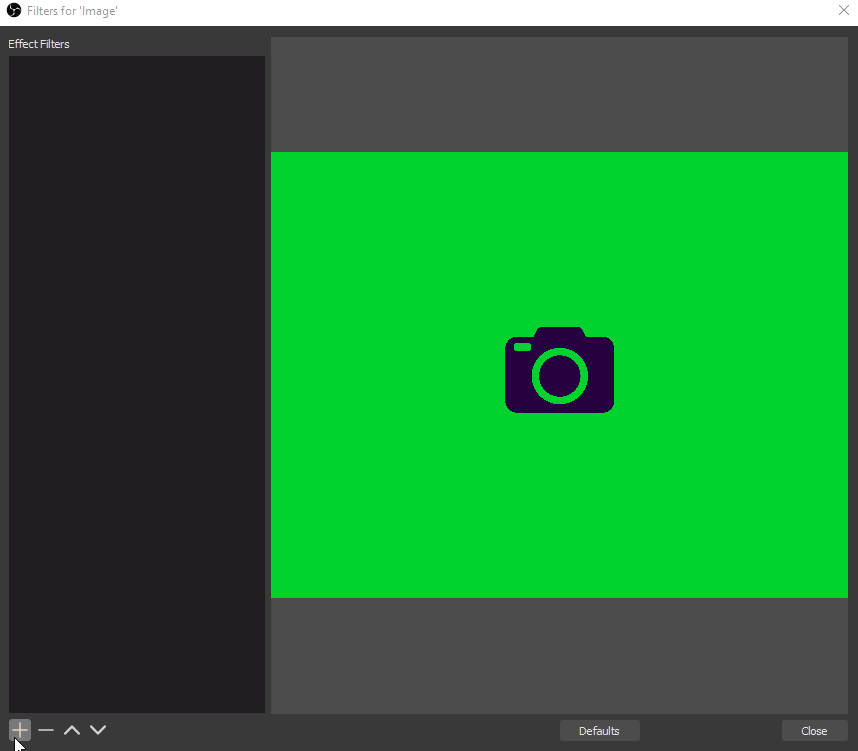
Task: Click the green preview image
Action: tap(400, 250)
